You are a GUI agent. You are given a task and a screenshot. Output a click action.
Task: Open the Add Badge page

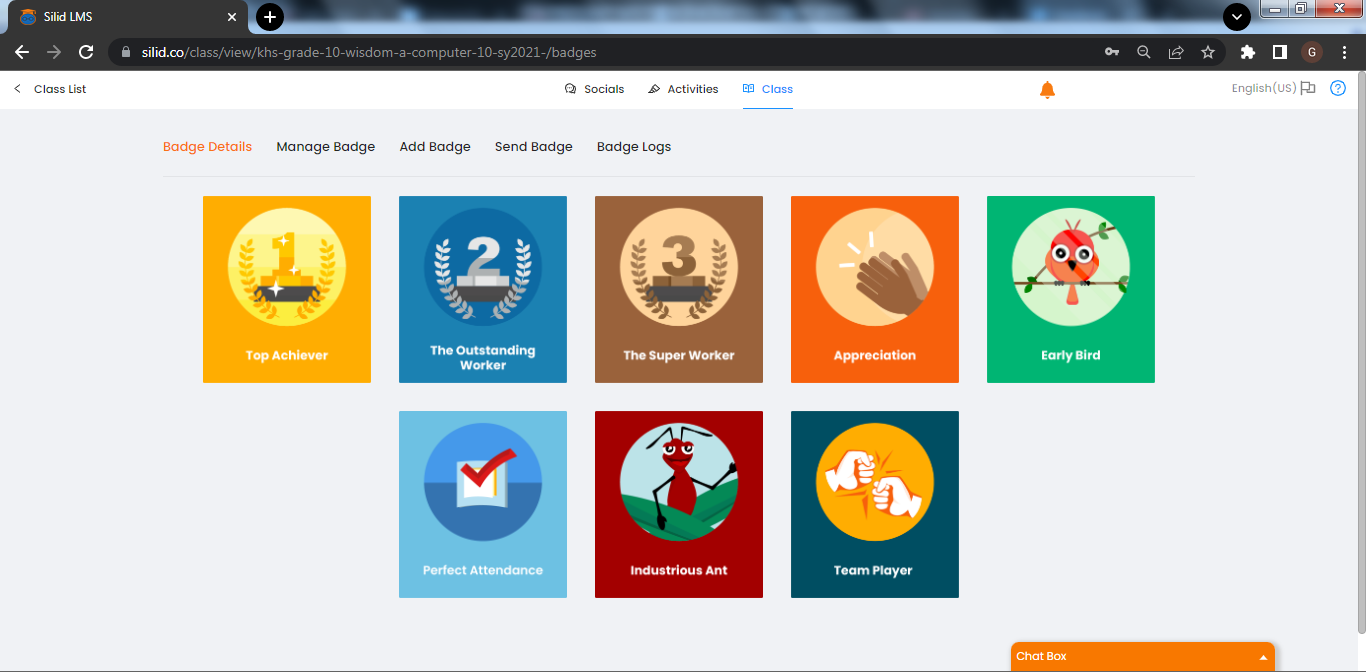tap(435, 146)
